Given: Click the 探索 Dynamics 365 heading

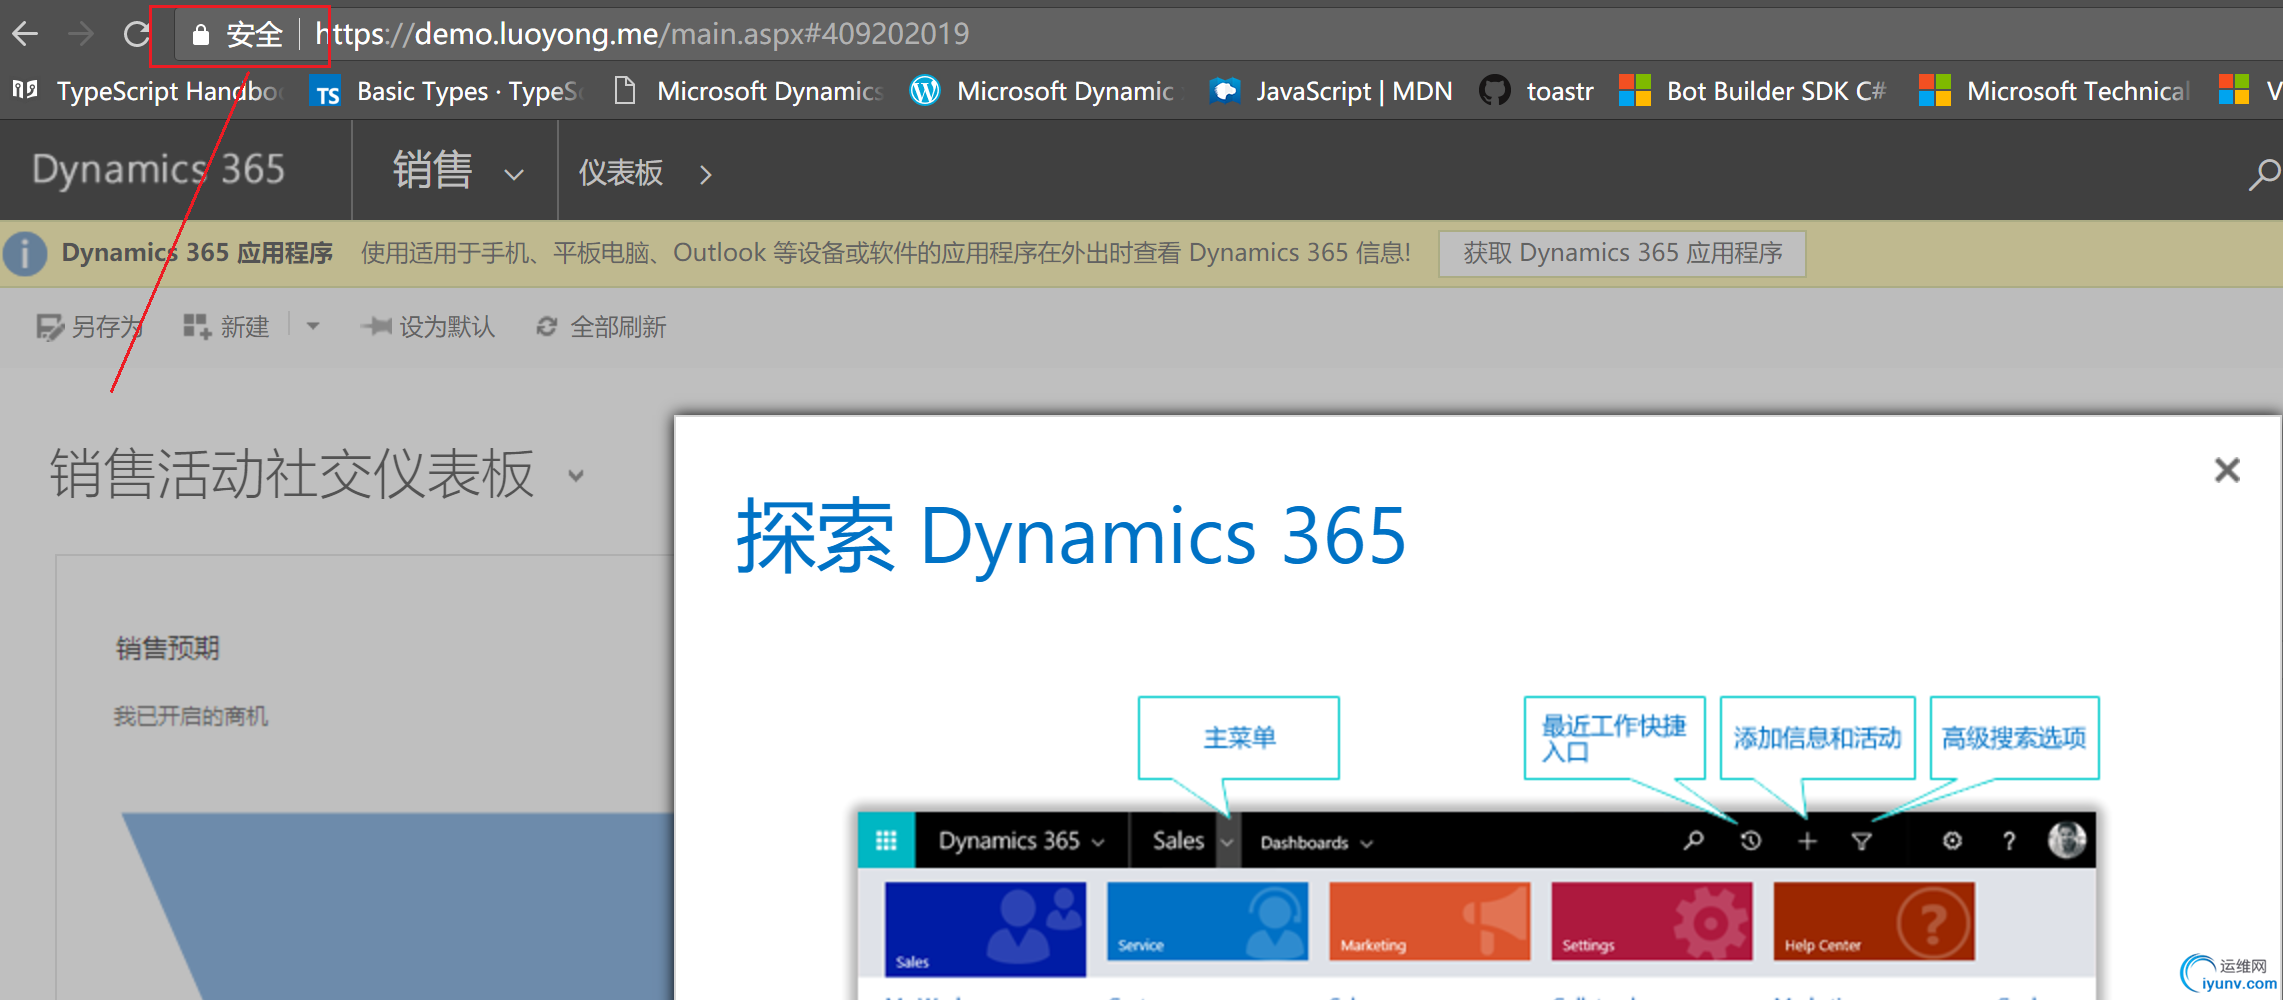Looking at the screenshot, I should coord(1072,537).
